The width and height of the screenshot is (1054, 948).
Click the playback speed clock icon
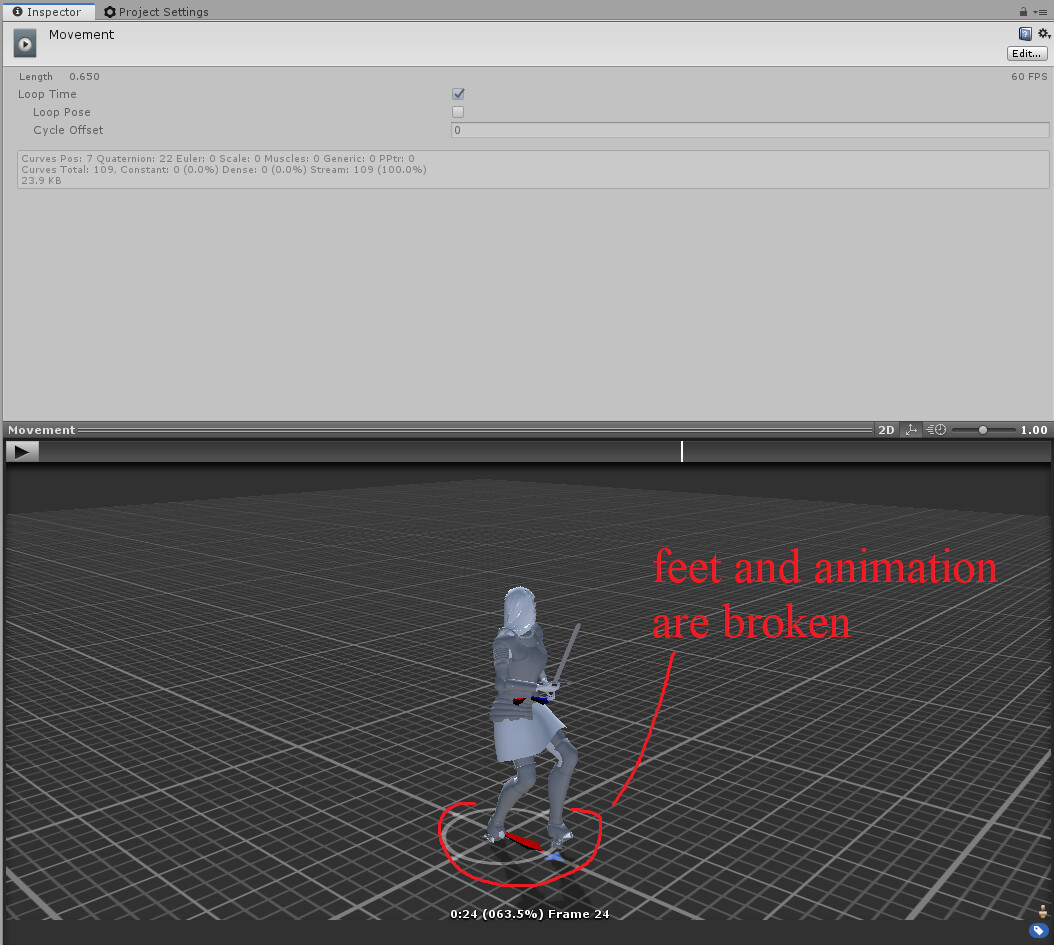click(x=934, y=429)
